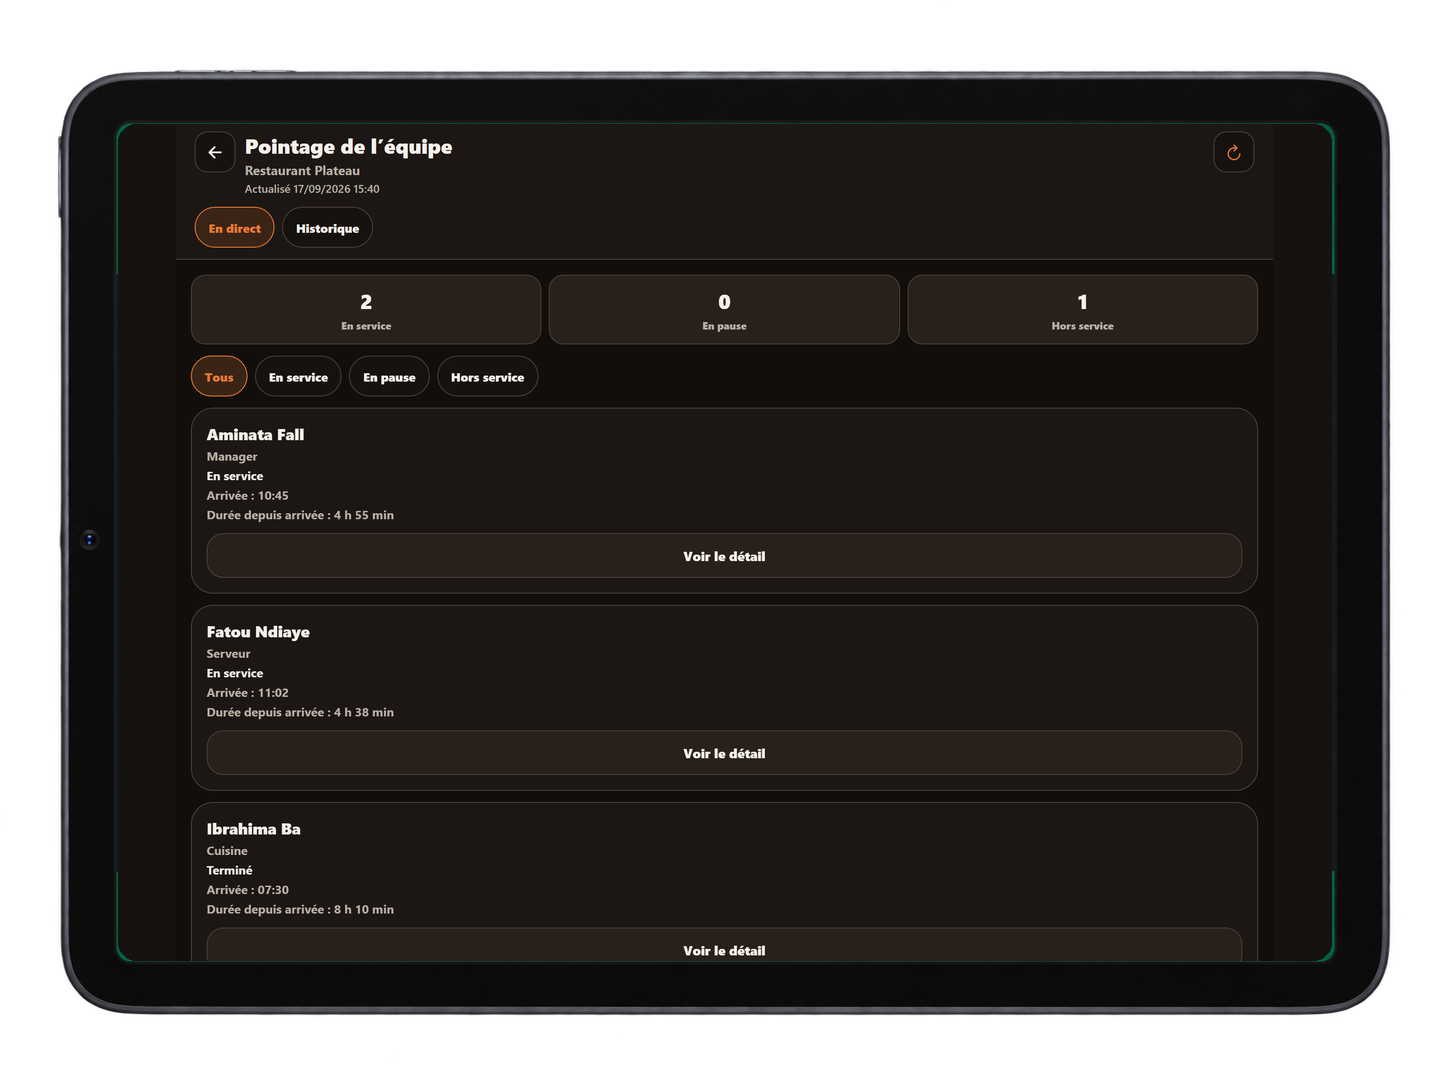The width and height of the screenshot is (1448, 1086).
Task: Click the Pointage de l'équipe title
Action: click(x=348, y=147)
